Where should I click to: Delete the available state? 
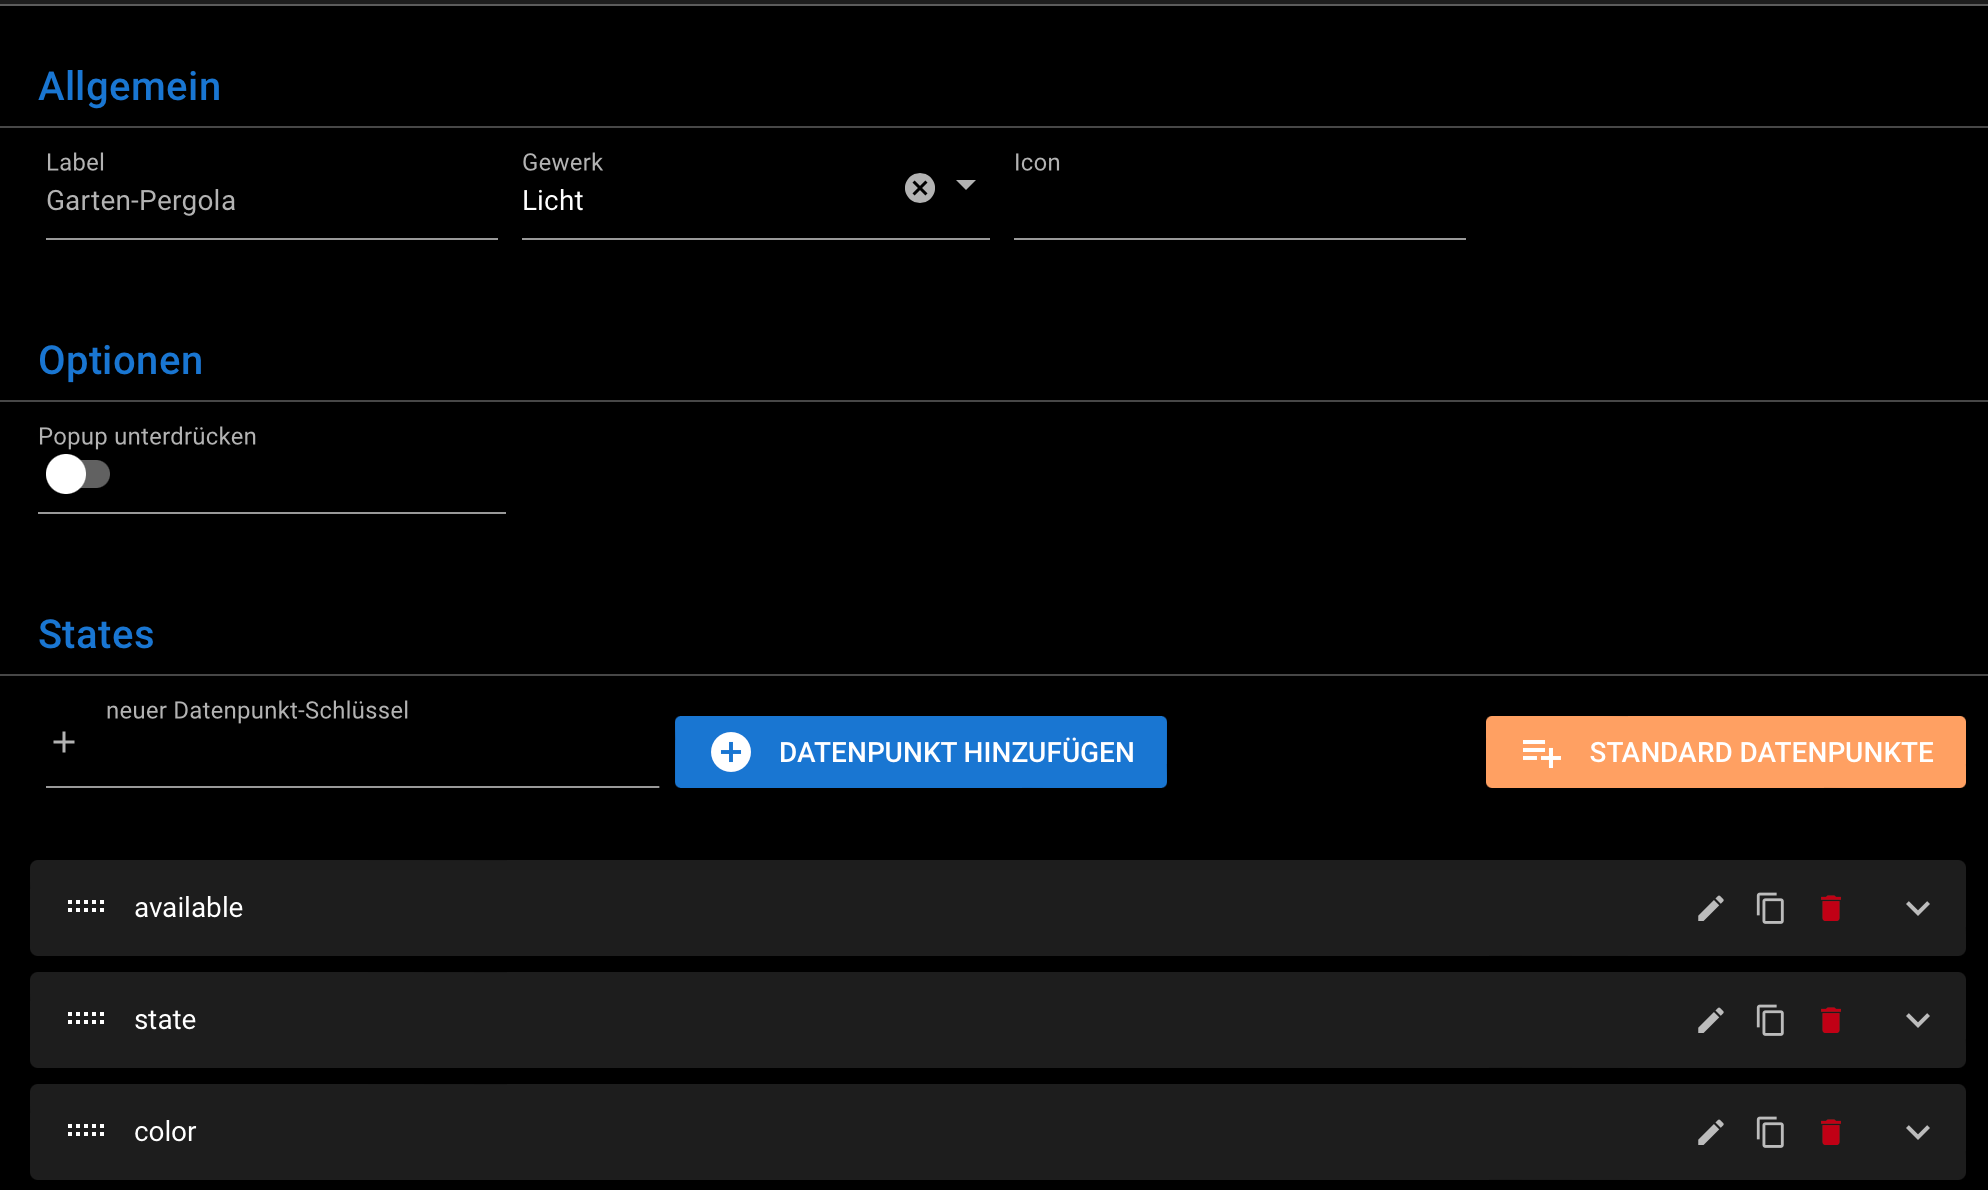click(1831, 908)
